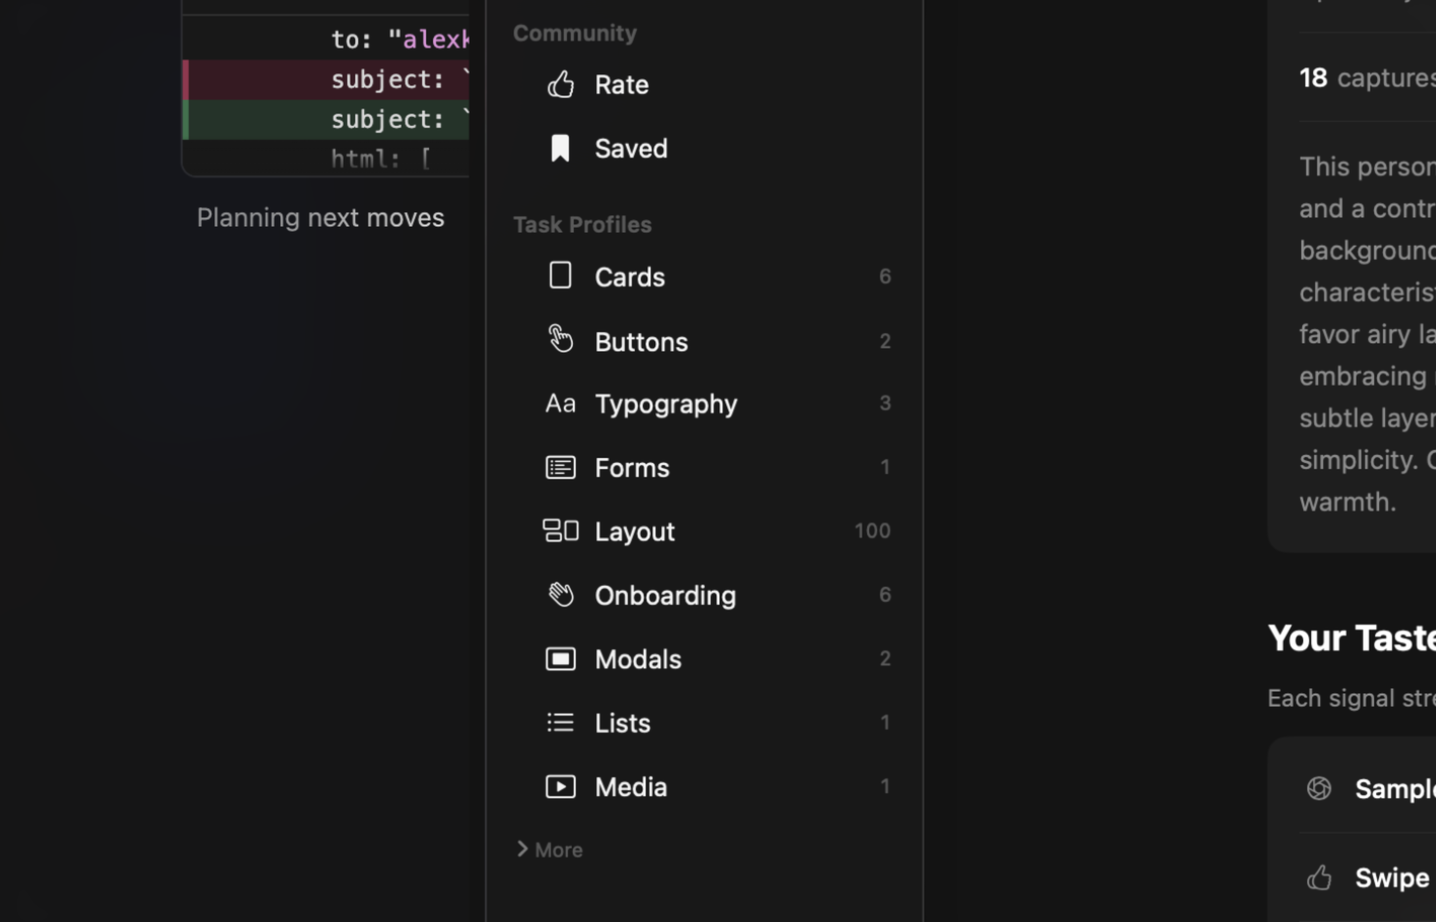Click the Layout grid icon
Image resolution: width=1436 pixels, height=922 pixels.
(560, 530)
